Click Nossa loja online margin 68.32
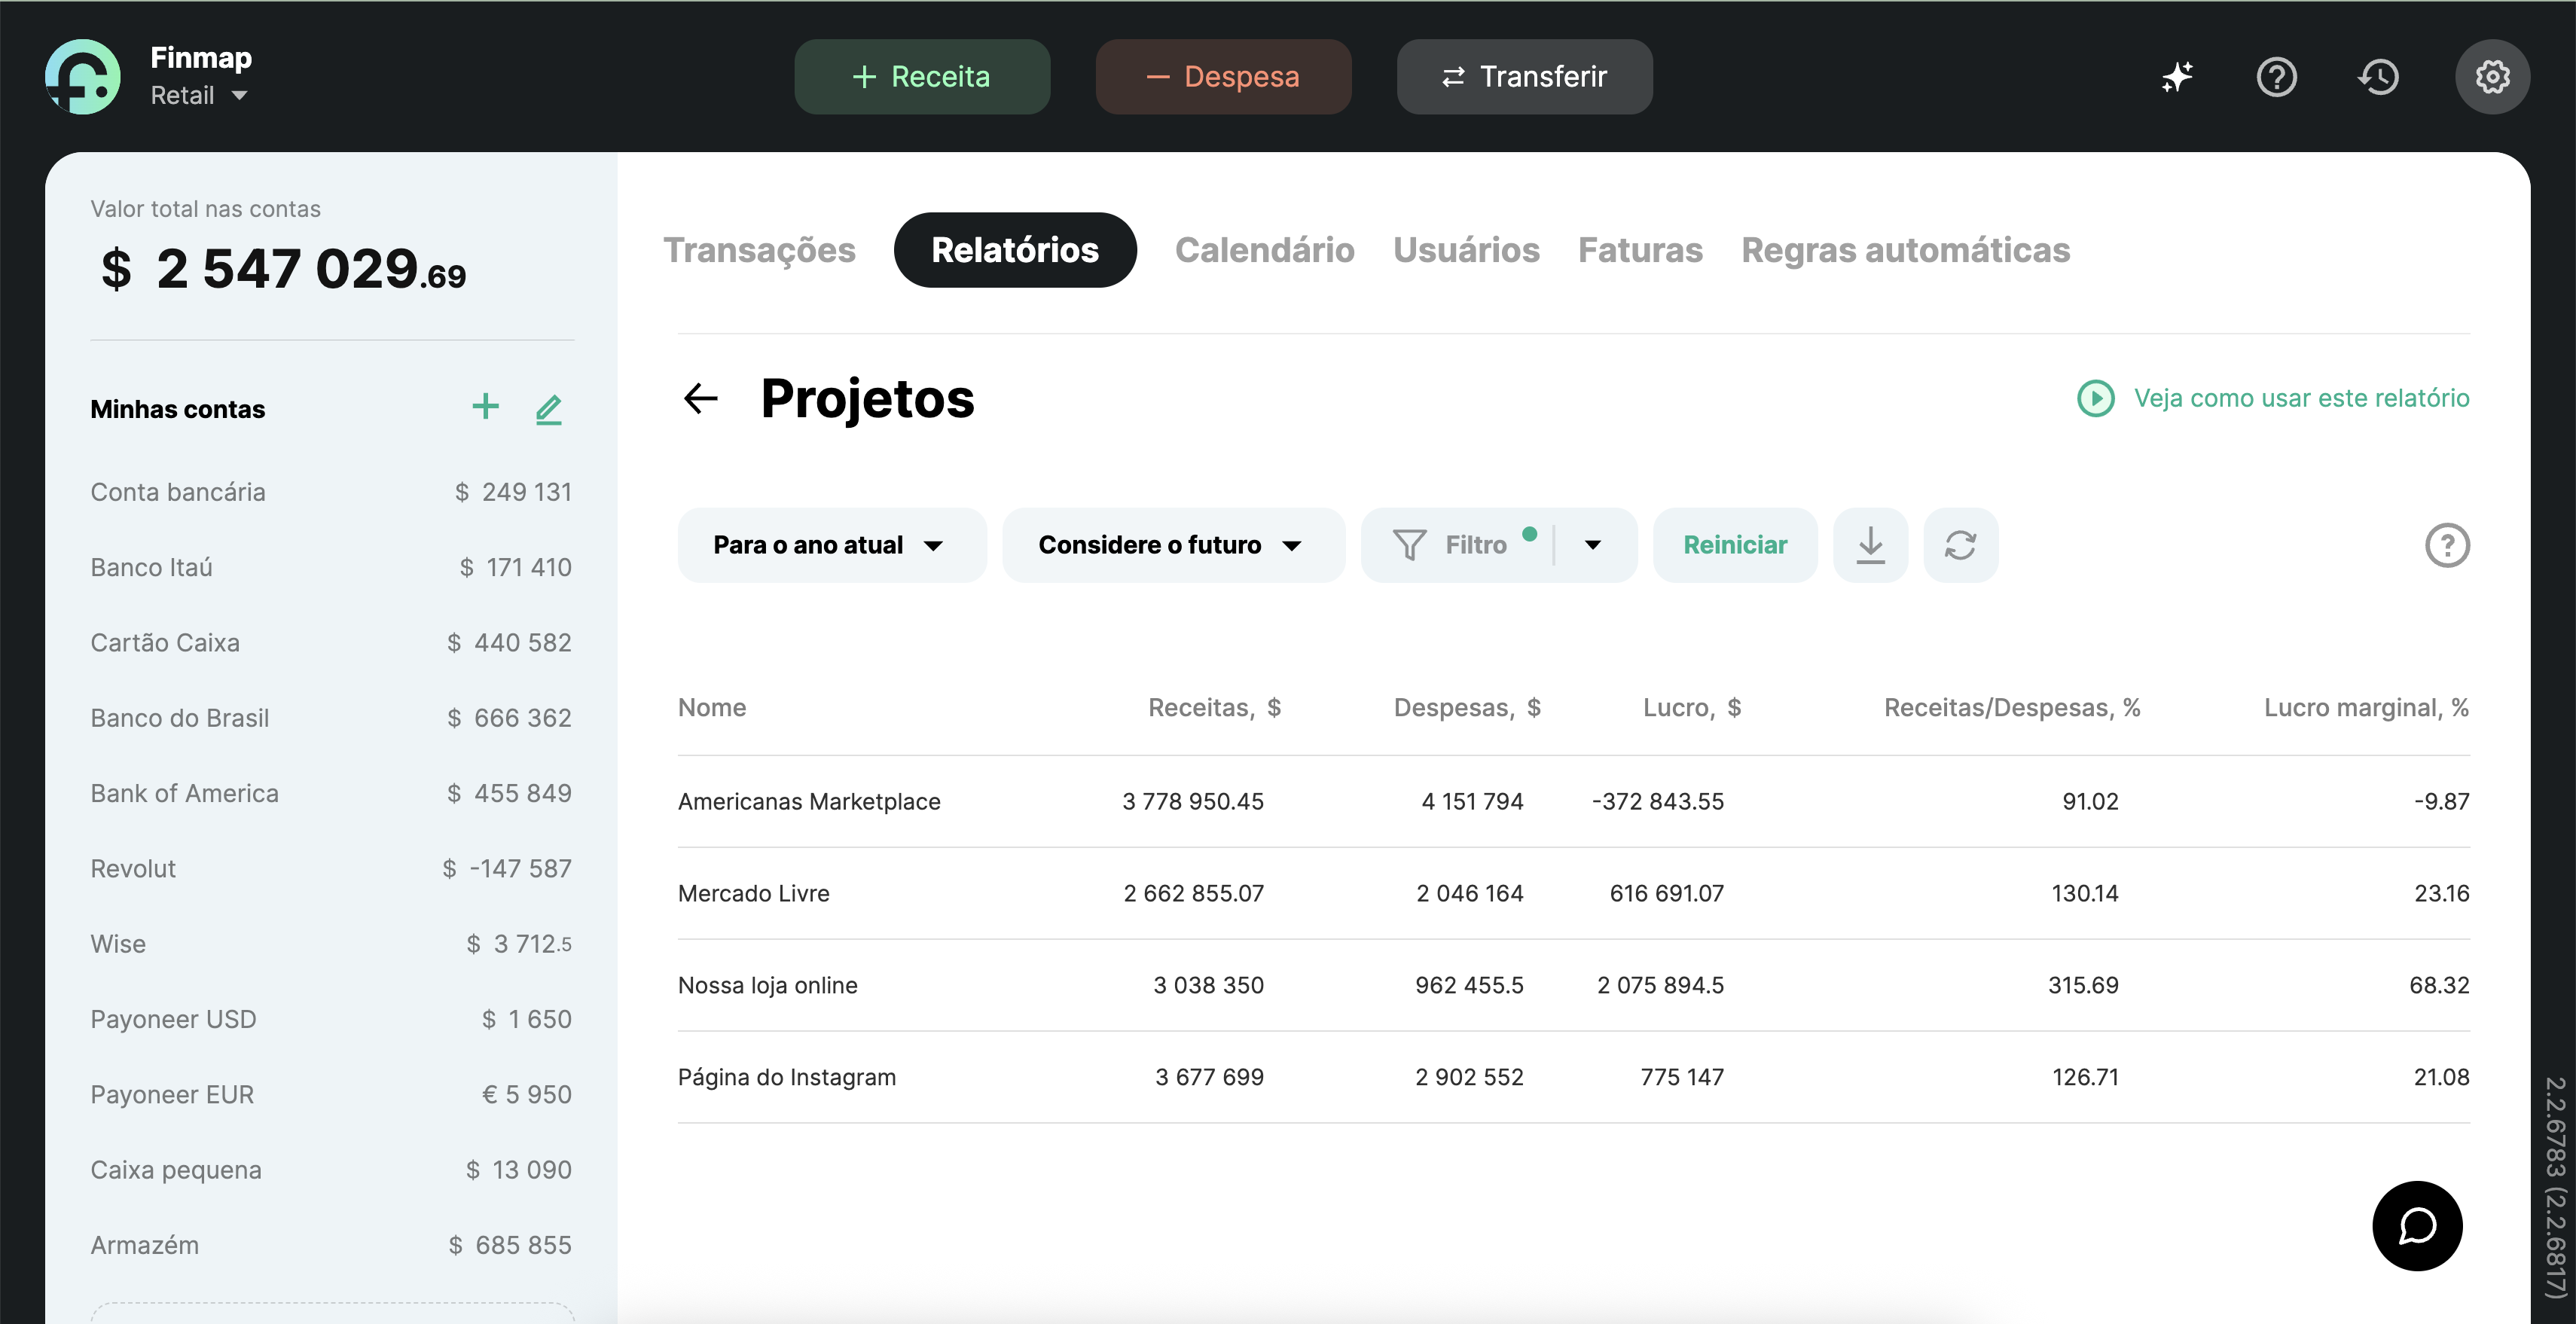The image size is (2576, 1324). (2439, 985)
